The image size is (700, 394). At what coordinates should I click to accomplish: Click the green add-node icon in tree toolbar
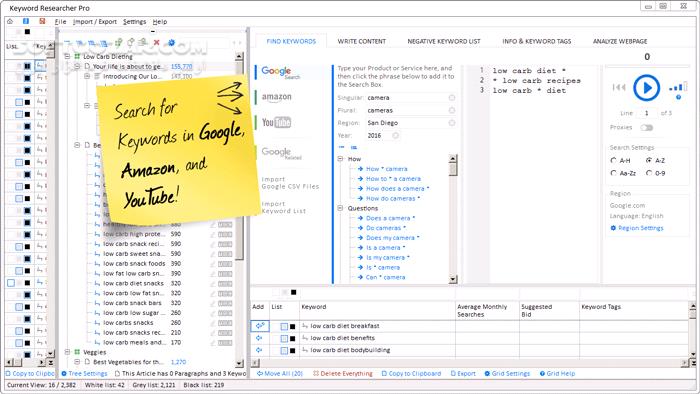118,42
